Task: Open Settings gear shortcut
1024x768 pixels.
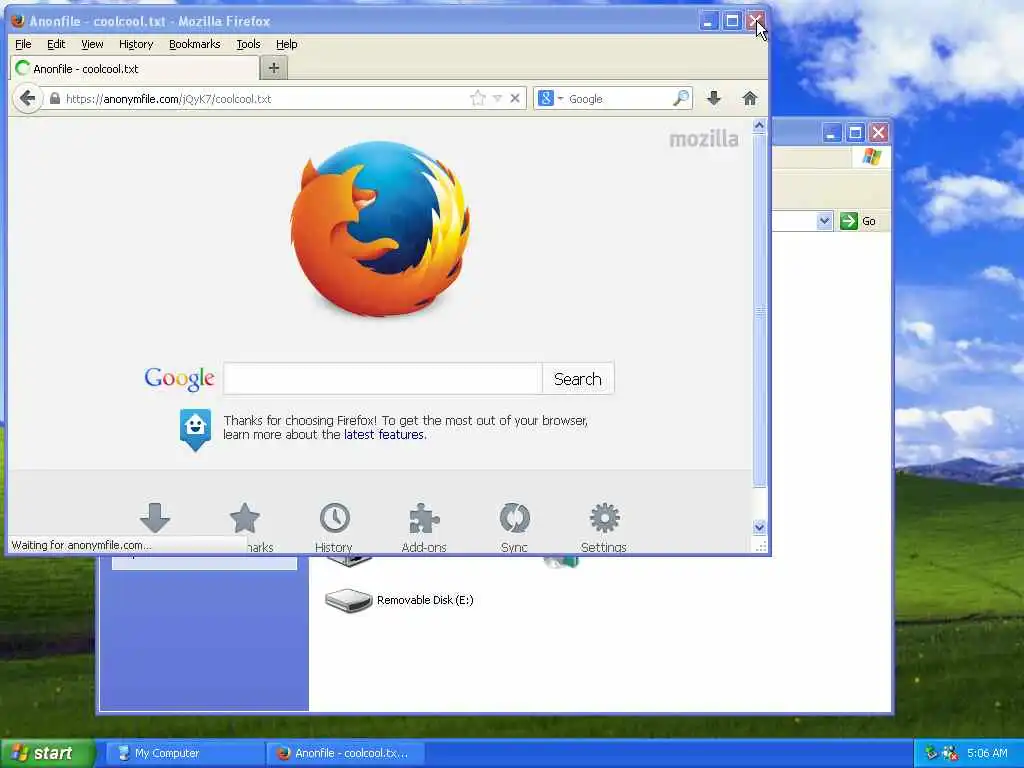Action: tap(604, 519)
